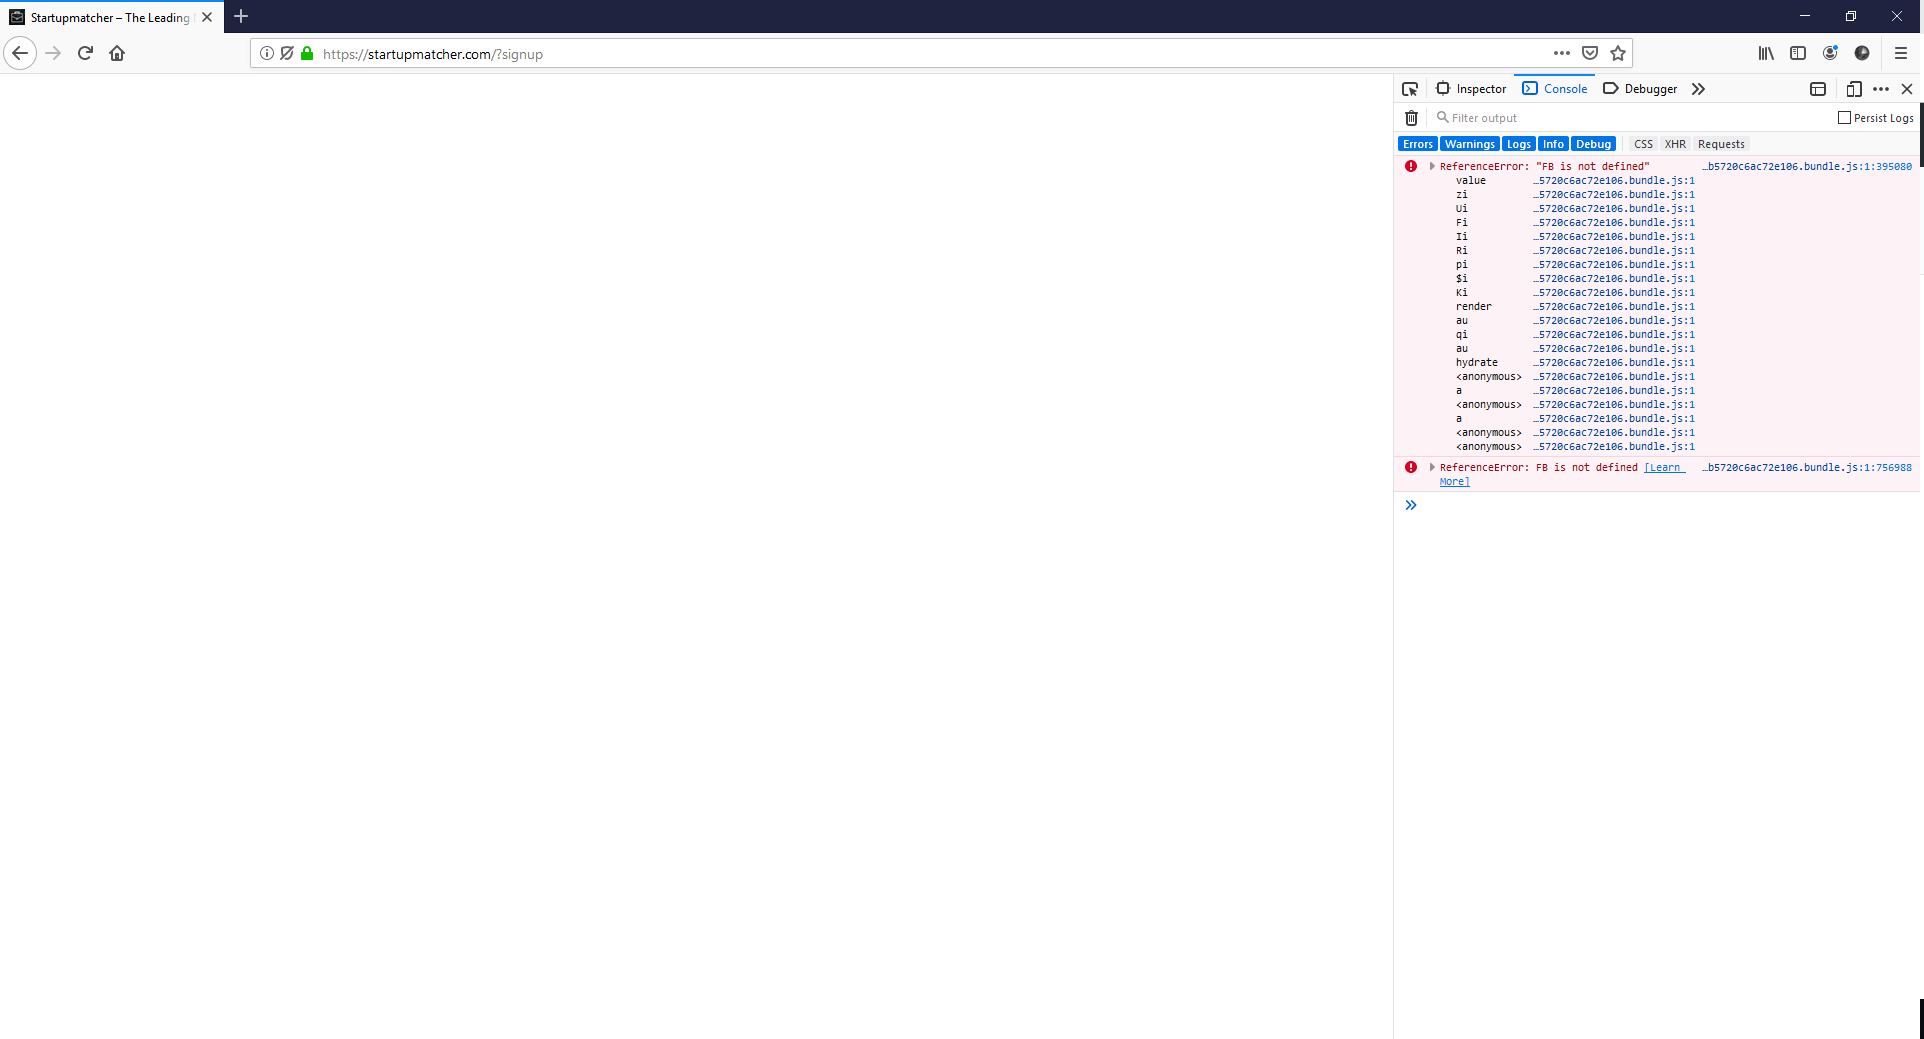The height and width of the screenshot is (1039, 1924).
Task: Open the devtools meatball settings menu
Action: (1882, 89)
